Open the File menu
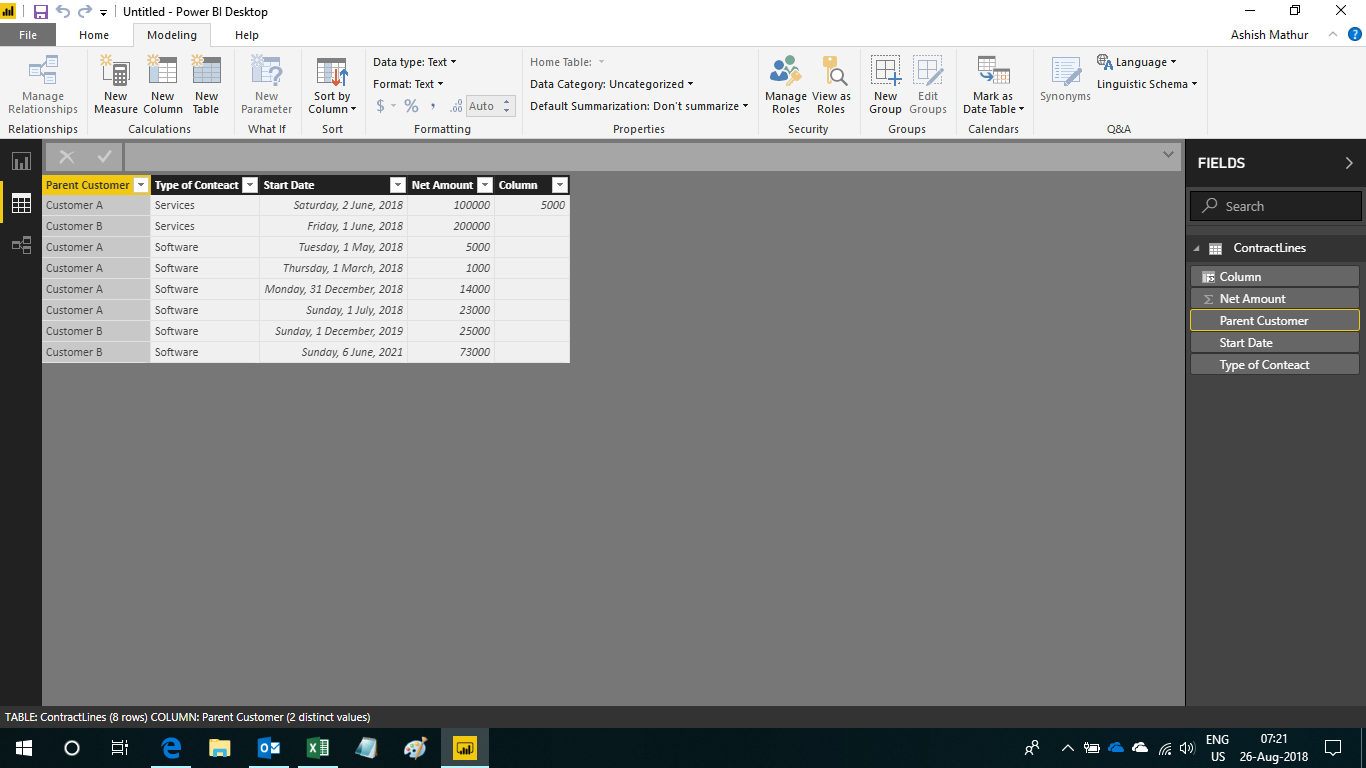1366x768 pixels. [28, 35]
